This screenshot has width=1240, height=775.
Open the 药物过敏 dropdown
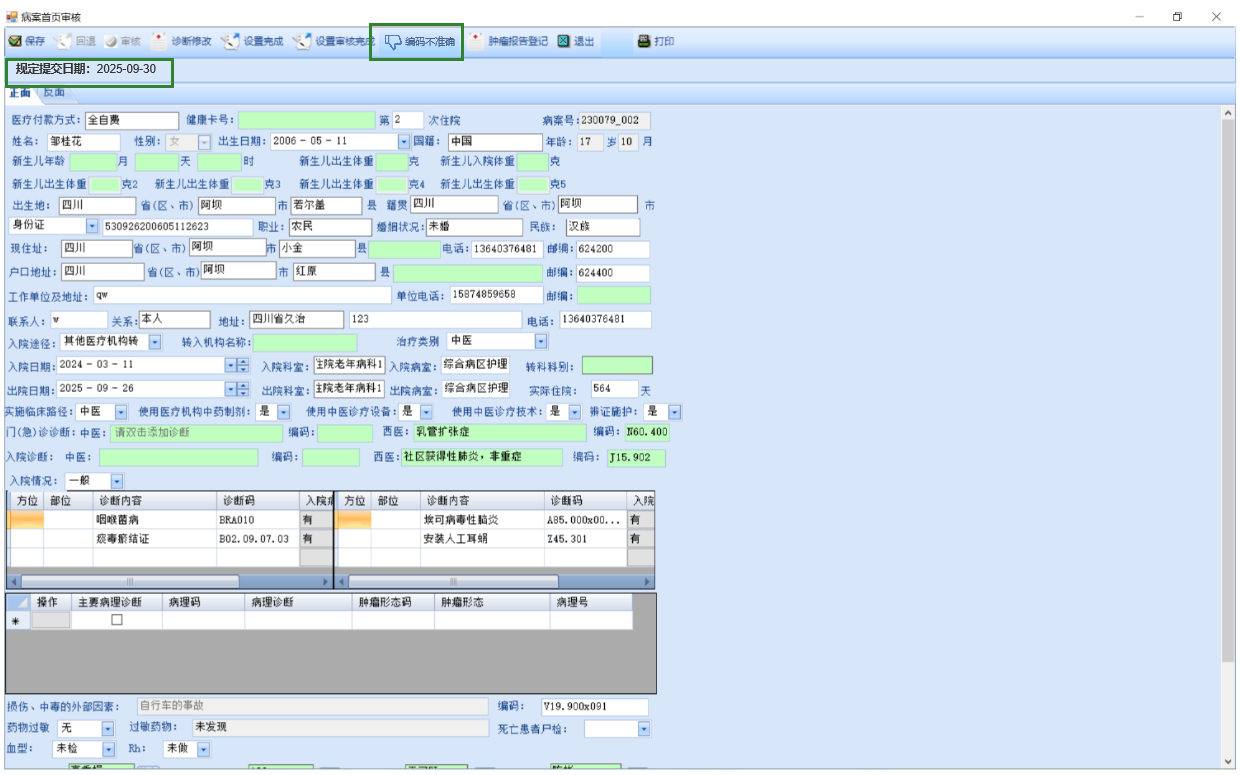(x=107, y=728)
